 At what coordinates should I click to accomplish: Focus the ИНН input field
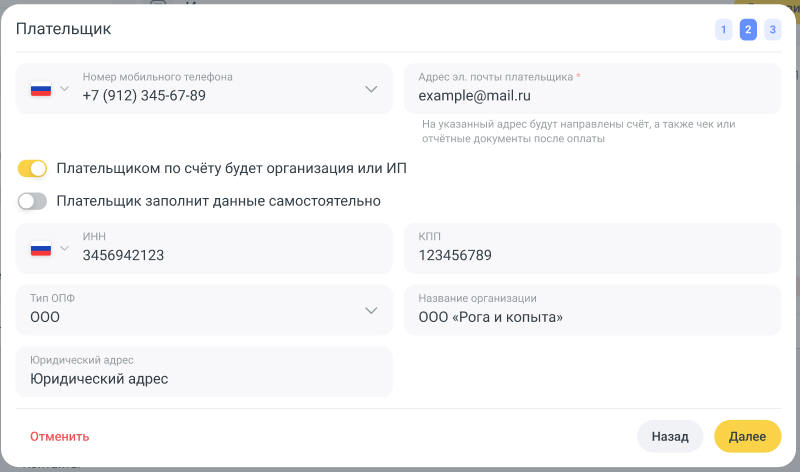click(x=230, y=255)
